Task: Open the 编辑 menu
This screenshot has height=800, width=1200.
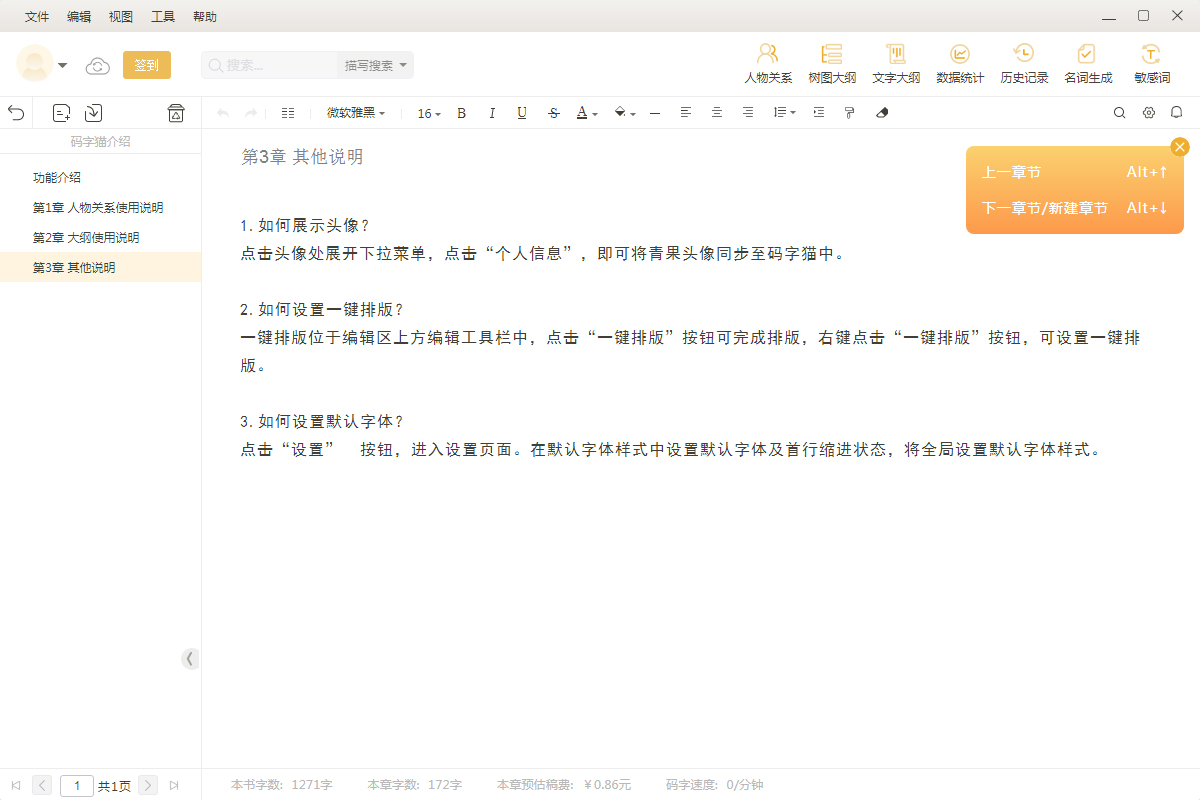Action: tap(79, 16)
